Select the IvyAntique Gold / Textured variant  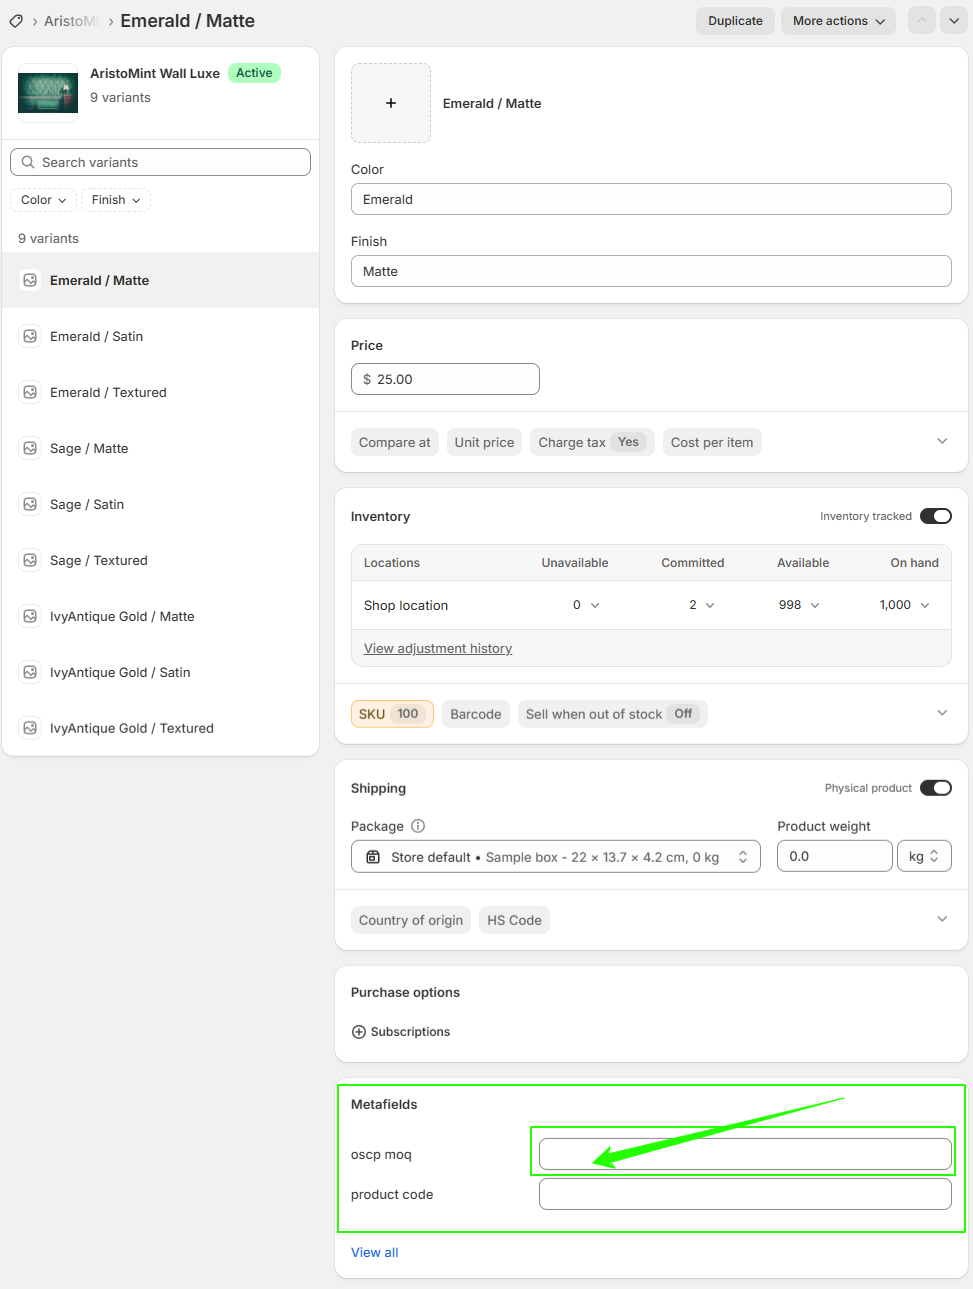[x=129, y=728]
